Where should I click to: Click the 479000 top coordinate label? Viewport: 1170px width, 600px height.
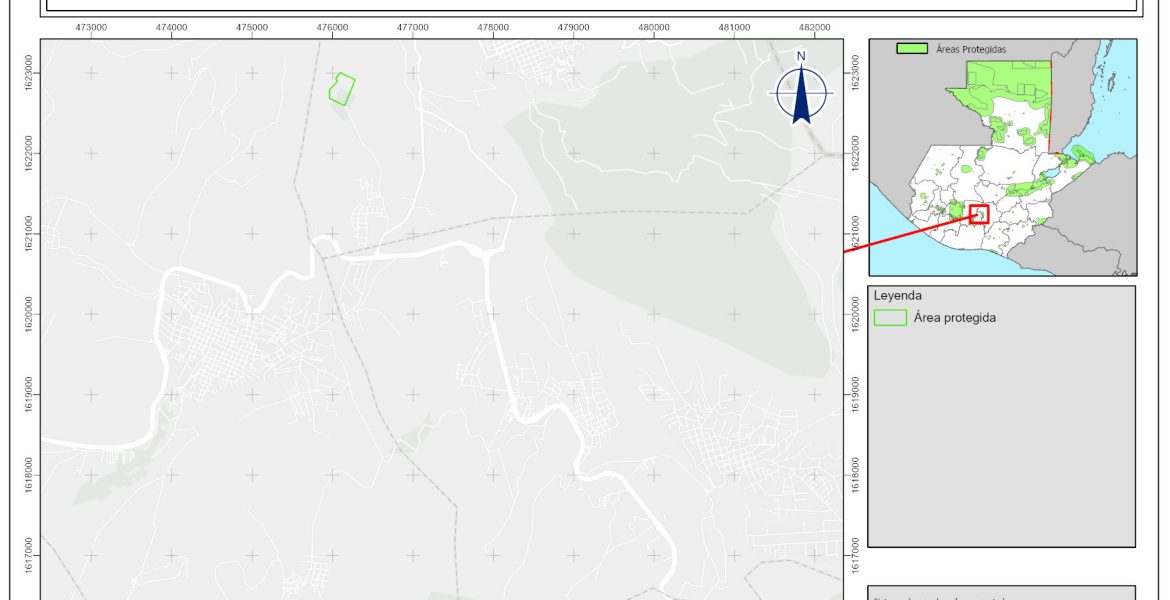click(x=573, y=28)
